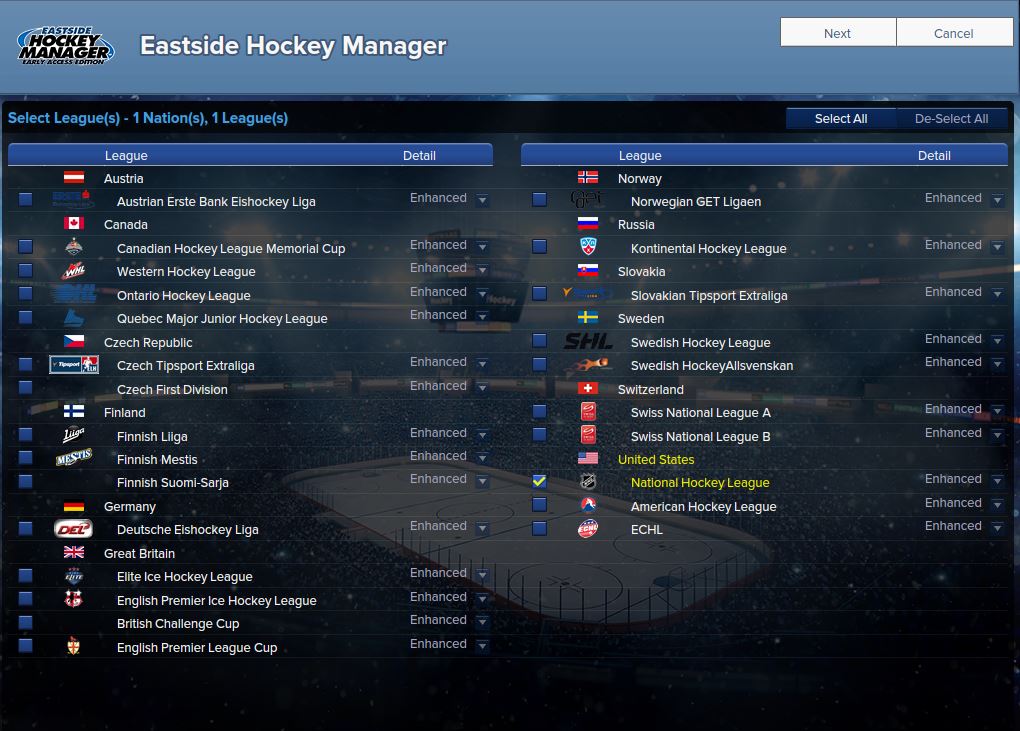1020x731 pixels.
Task: Click the Ontario Hockey League logo
Action: [x=74, y=295]
